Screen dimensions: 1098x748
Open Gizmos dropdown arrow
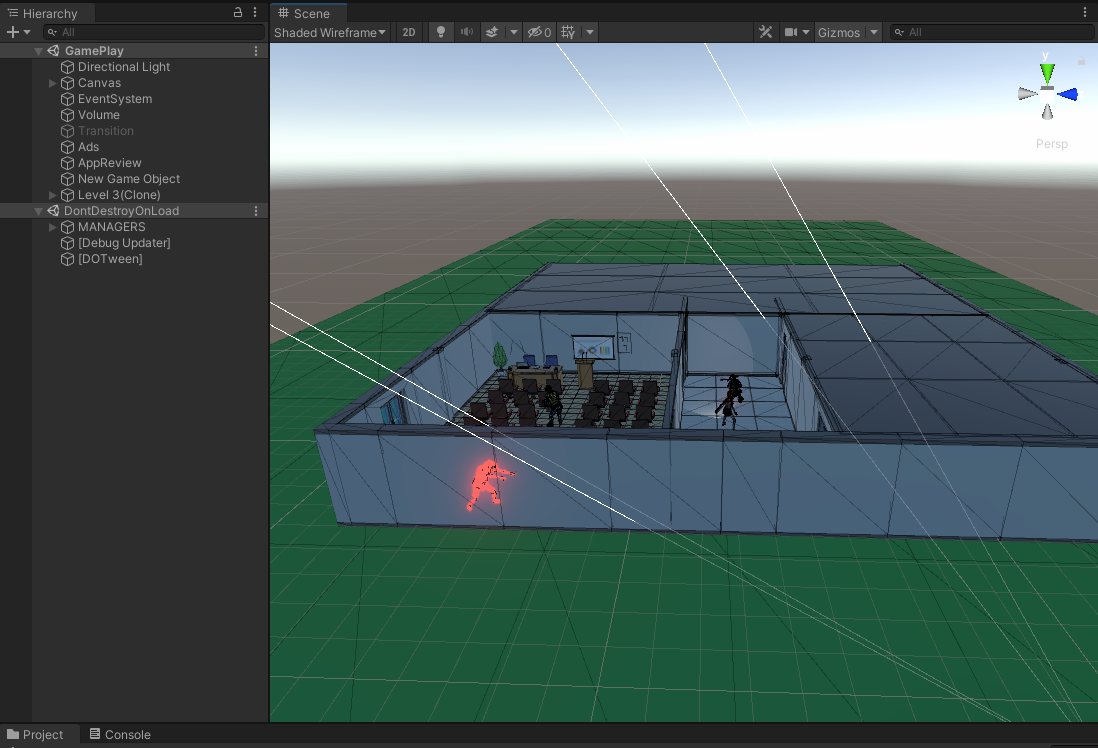click(x=873, y=32)
